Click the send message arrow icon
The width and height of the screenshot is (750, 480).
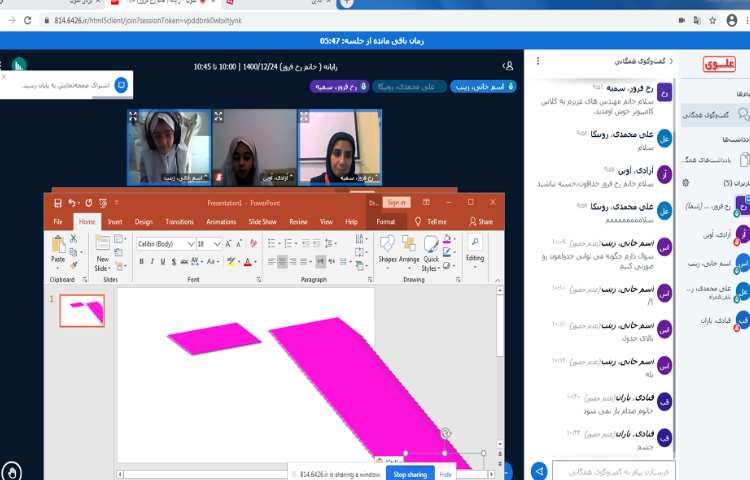click(x=539, y=470)
